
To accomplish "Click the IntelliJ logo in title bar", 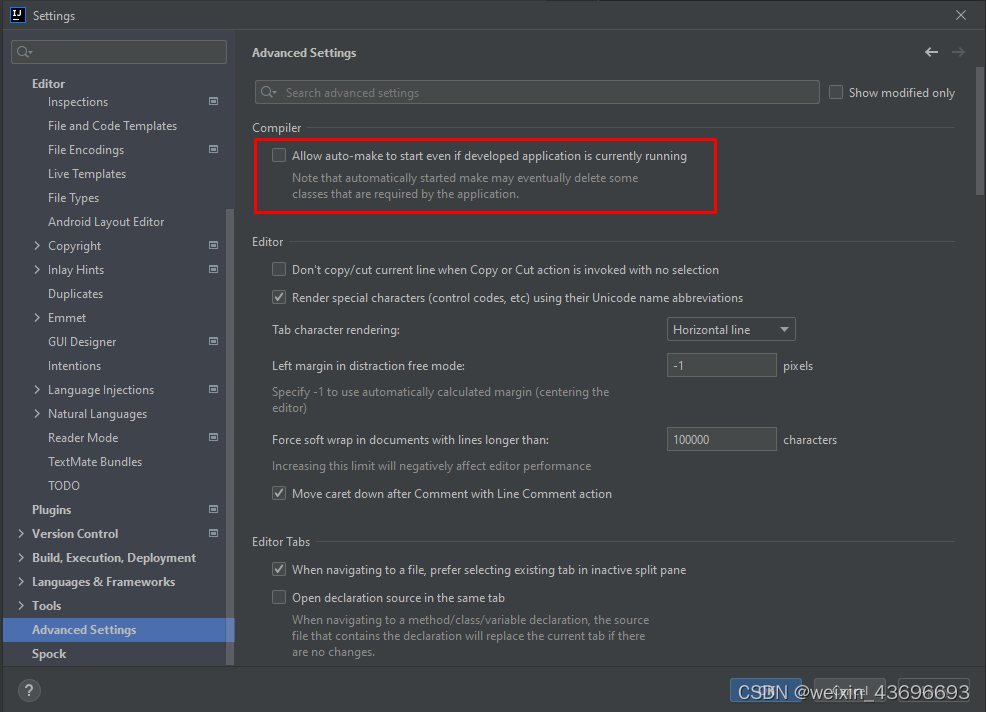I will point(18,15).
